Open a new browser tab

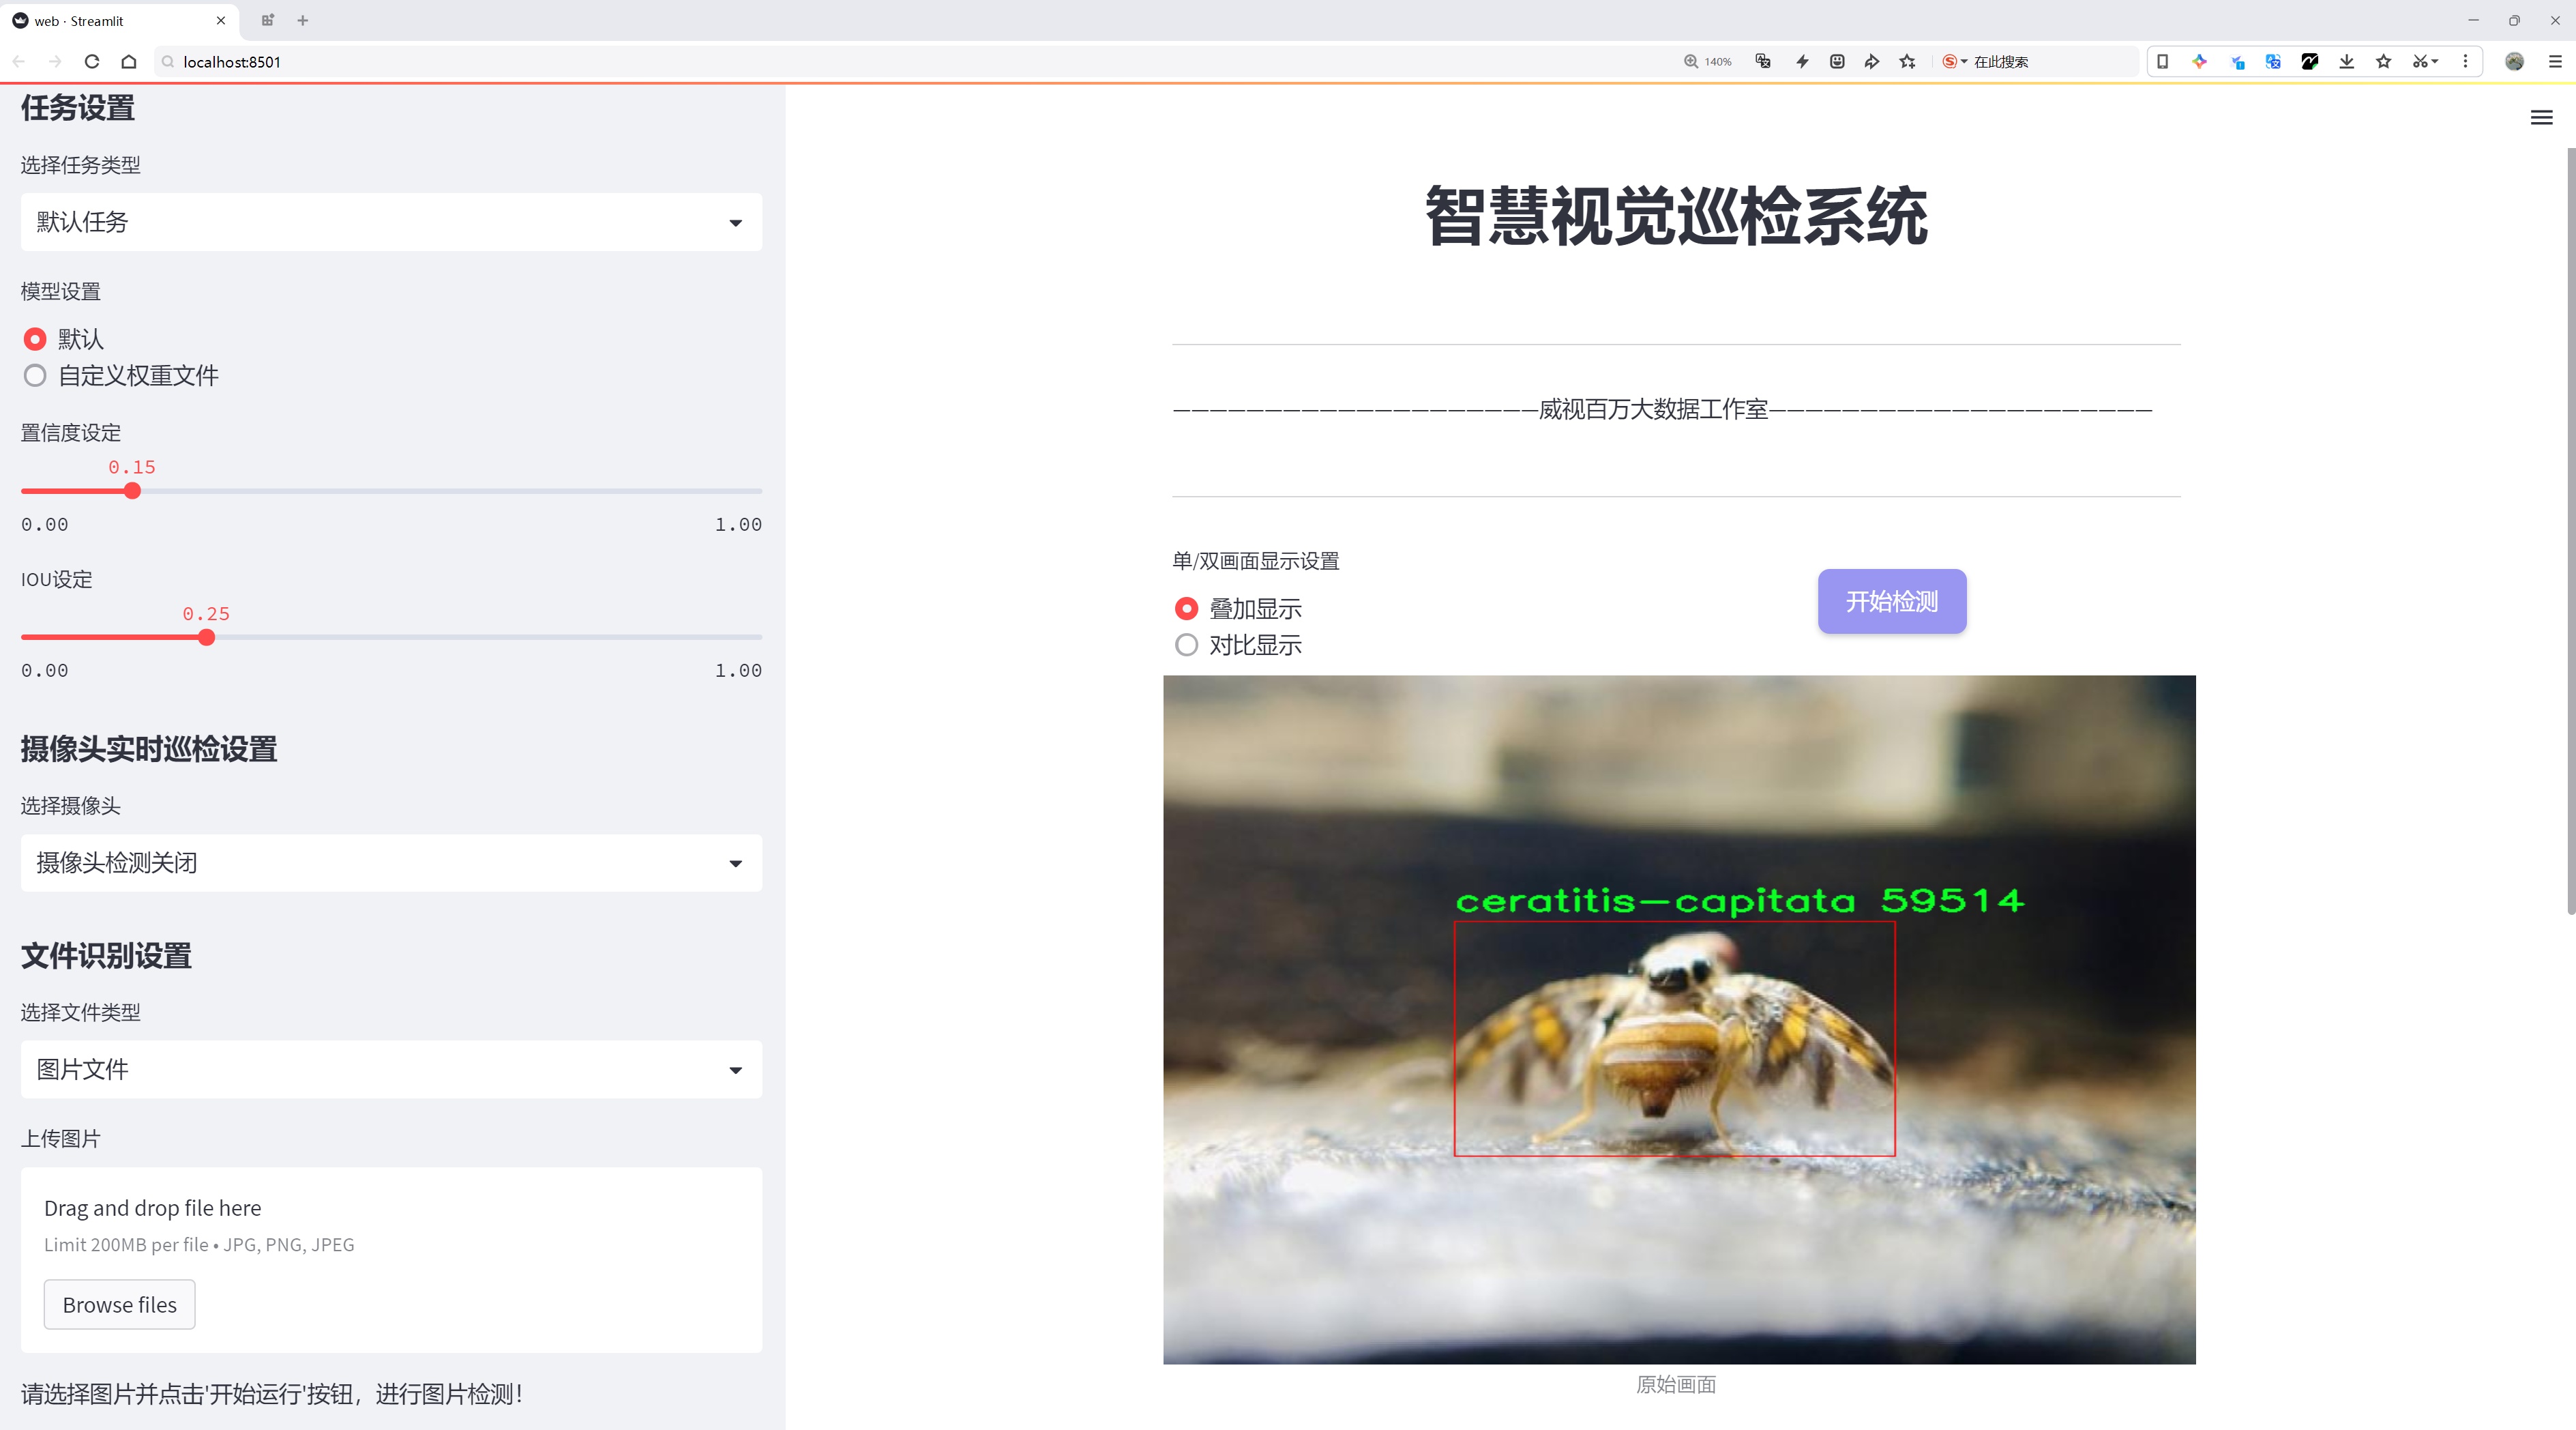point(303,20)
